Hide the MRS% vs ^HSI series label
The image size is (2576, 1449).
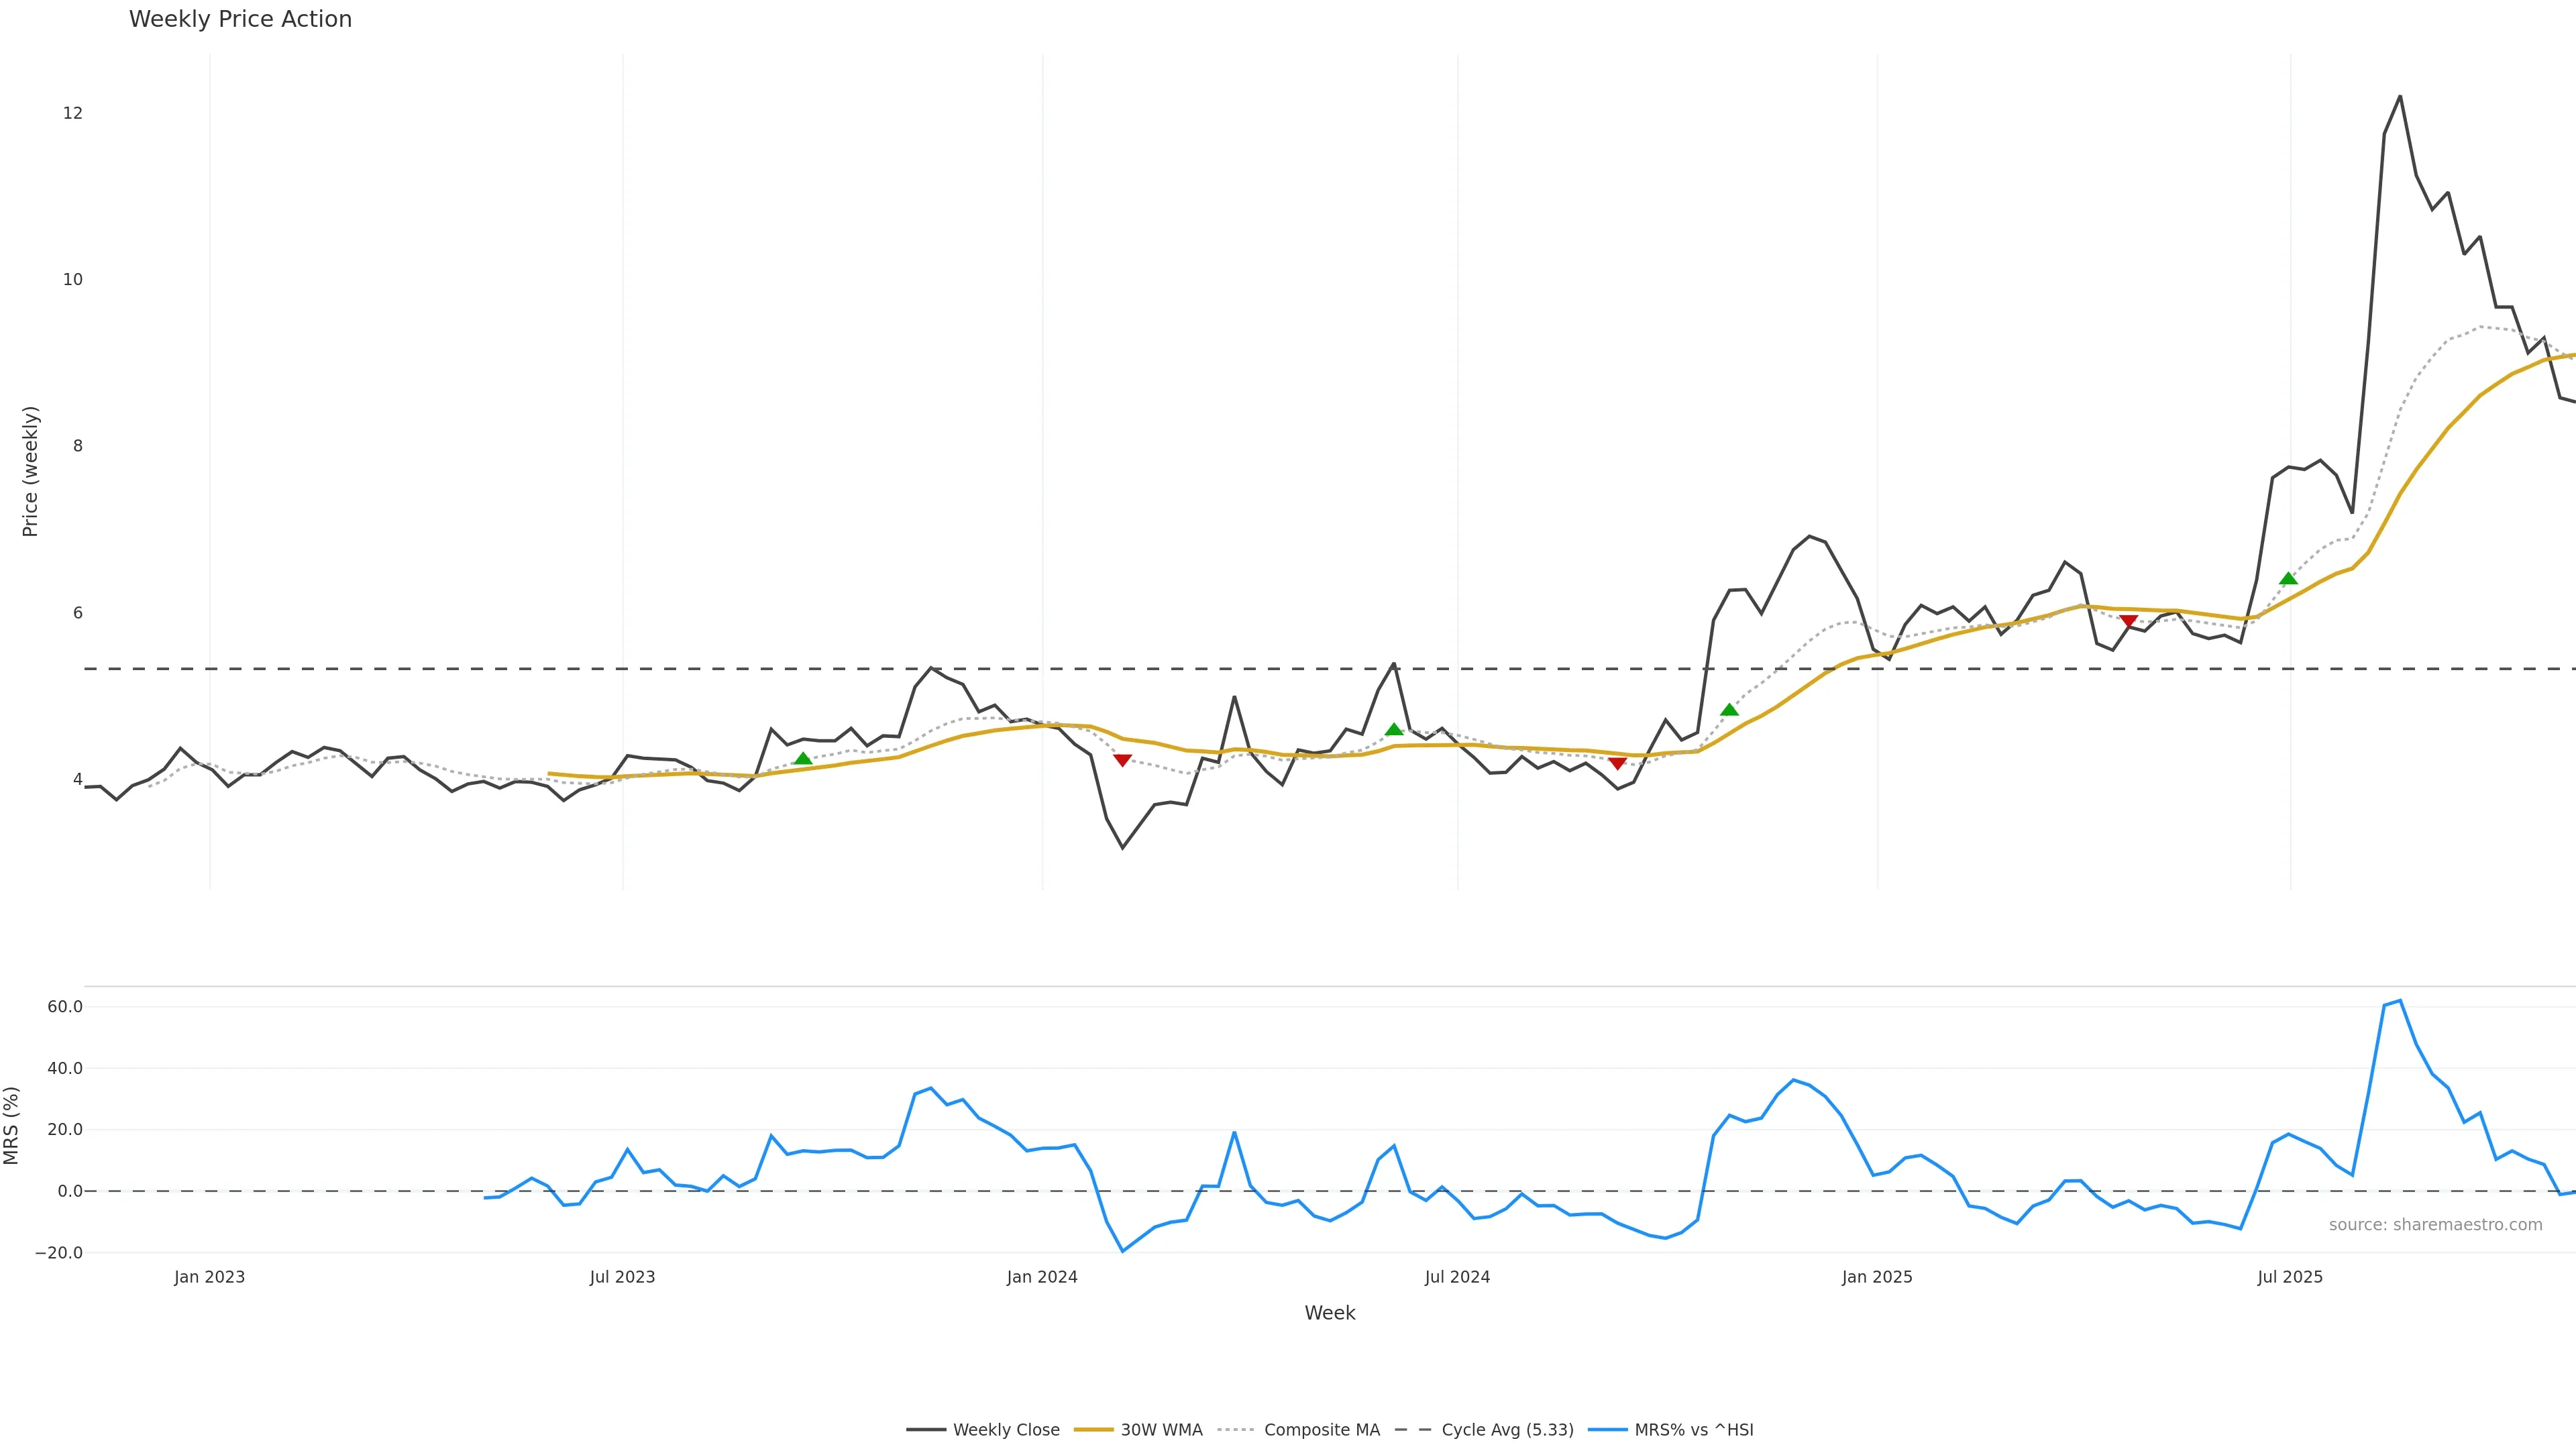[1693, 1430]
